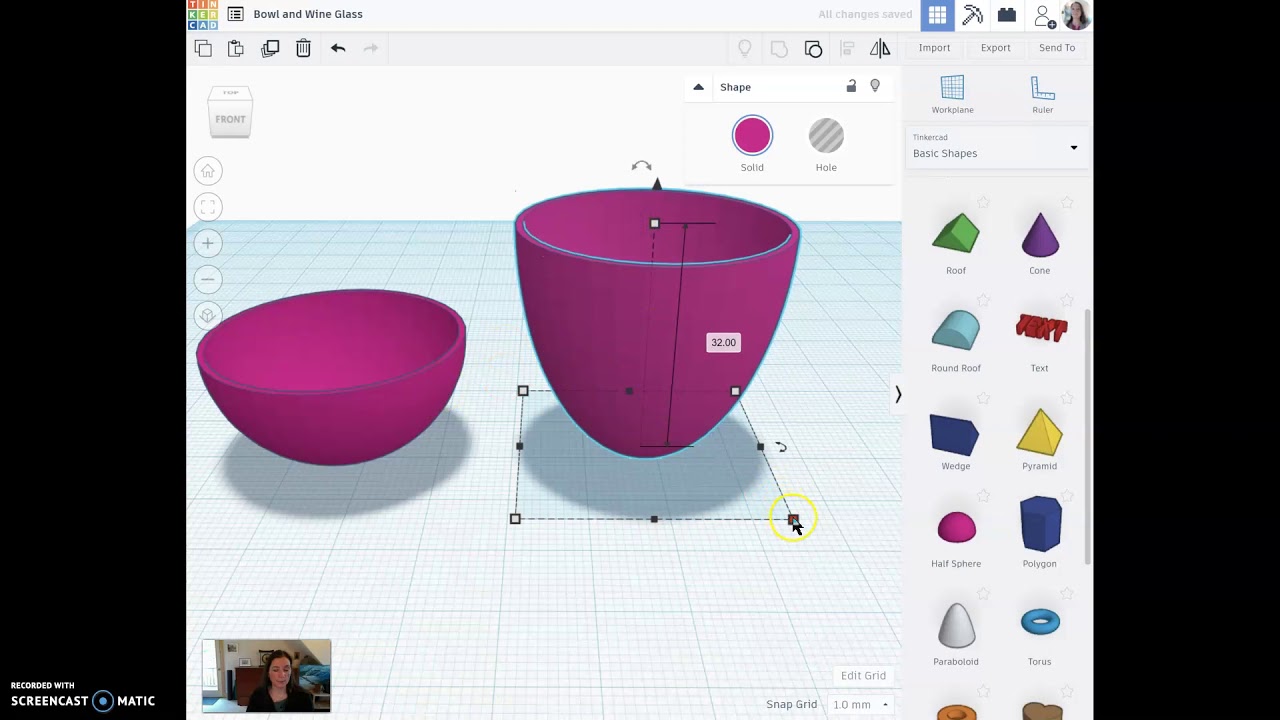The height and width of the screenshot is (720, 1280).
Task: Collapse the shapes side panel arrow
Action: tap(898, 395)
